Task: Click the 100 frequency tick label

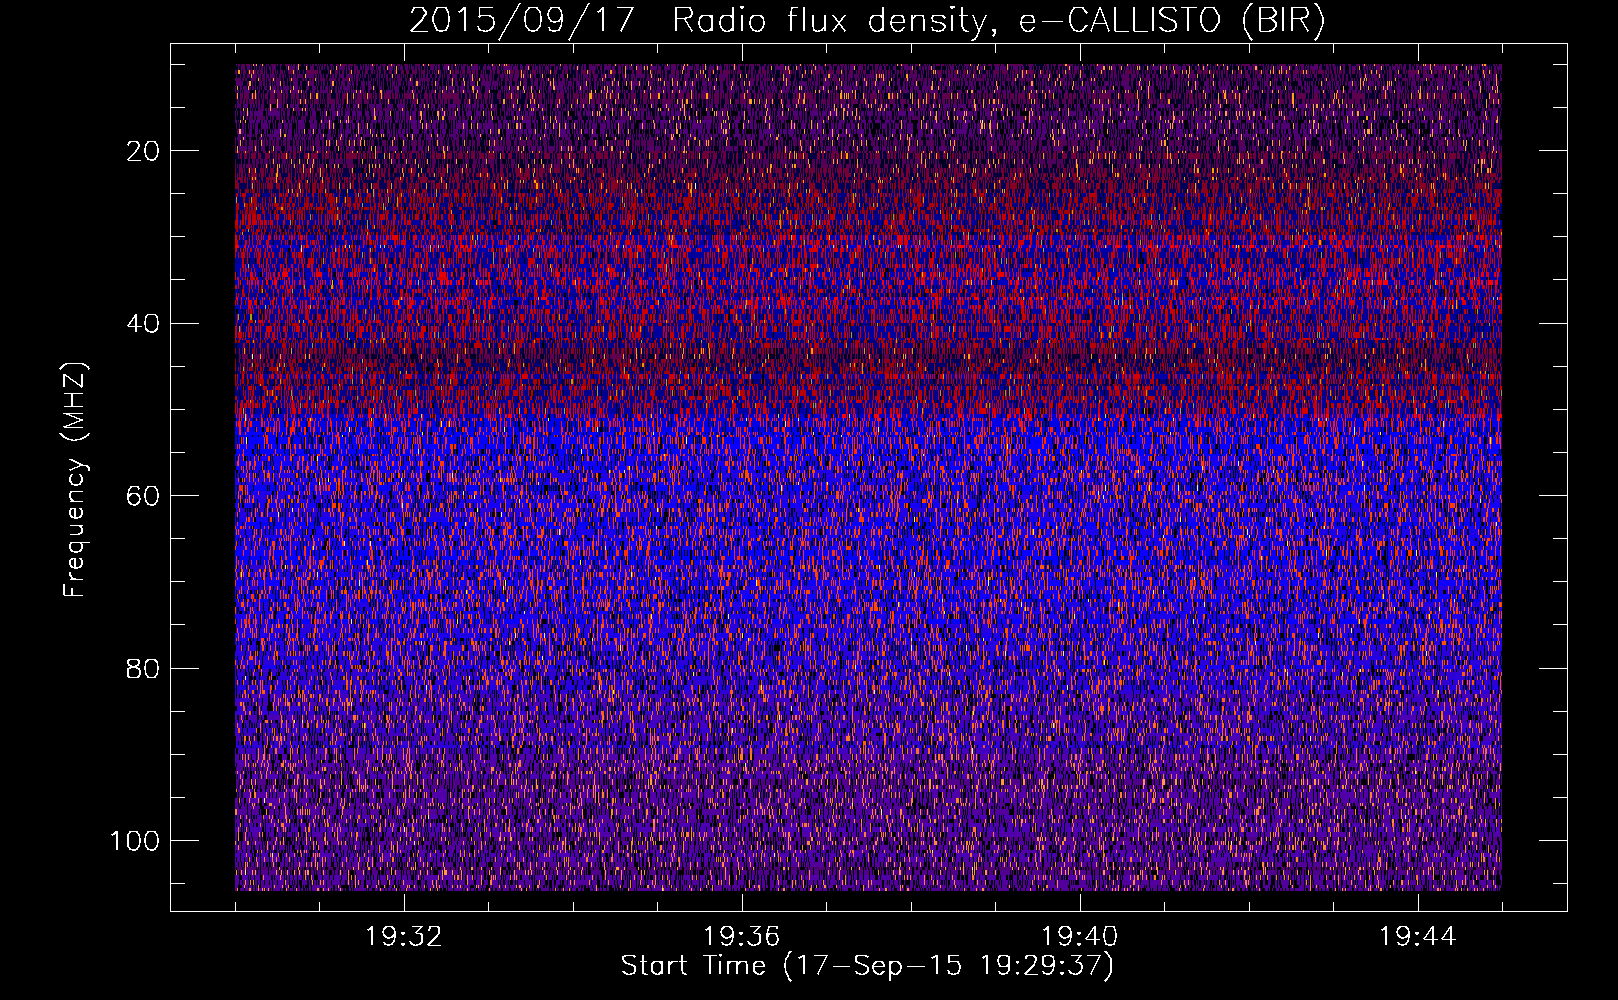Action: click(x=135, y=841)
